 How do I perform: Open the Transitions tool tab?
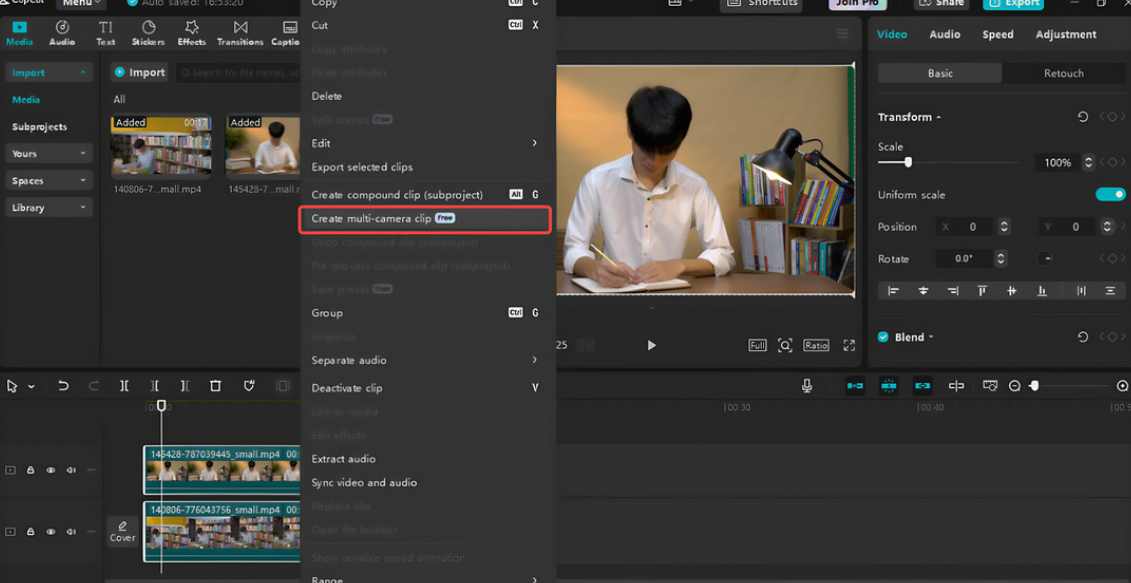coord(240,33)
